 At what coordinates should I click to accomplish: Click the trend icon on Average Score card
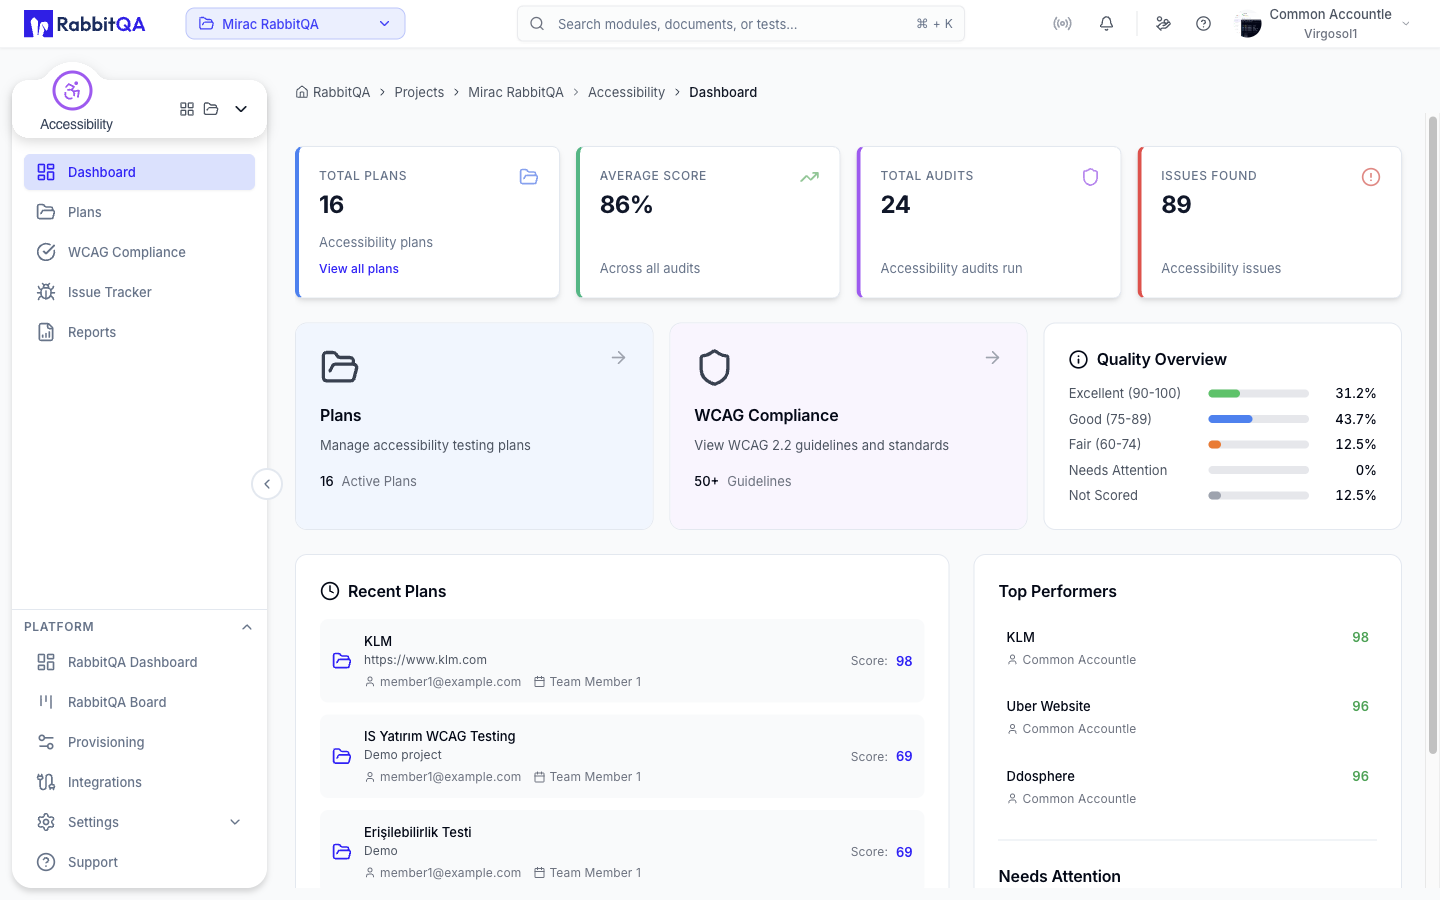pyautogui.click(x=810, y=177)
